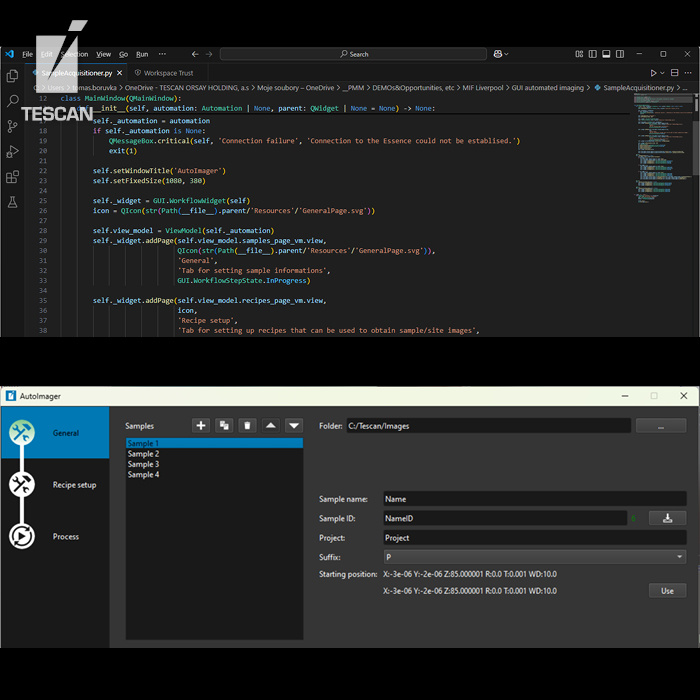Open the Extensions view in activity bar

[12, 177]
